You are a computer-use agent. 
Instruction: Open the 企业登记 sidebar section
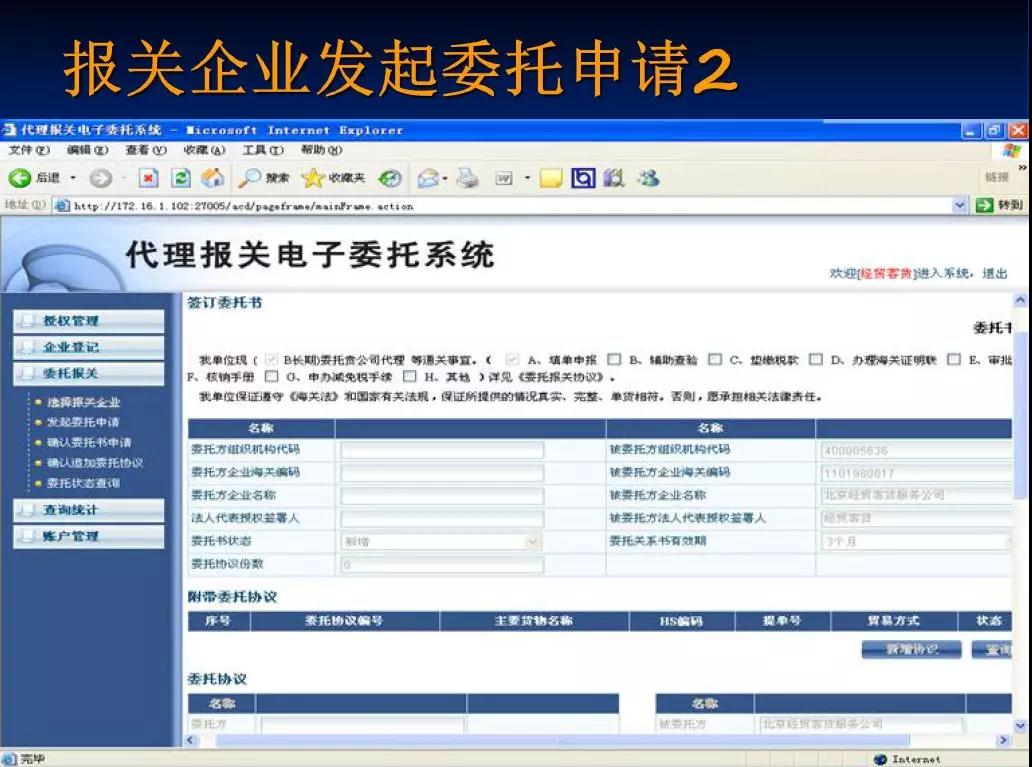point(89,347)
